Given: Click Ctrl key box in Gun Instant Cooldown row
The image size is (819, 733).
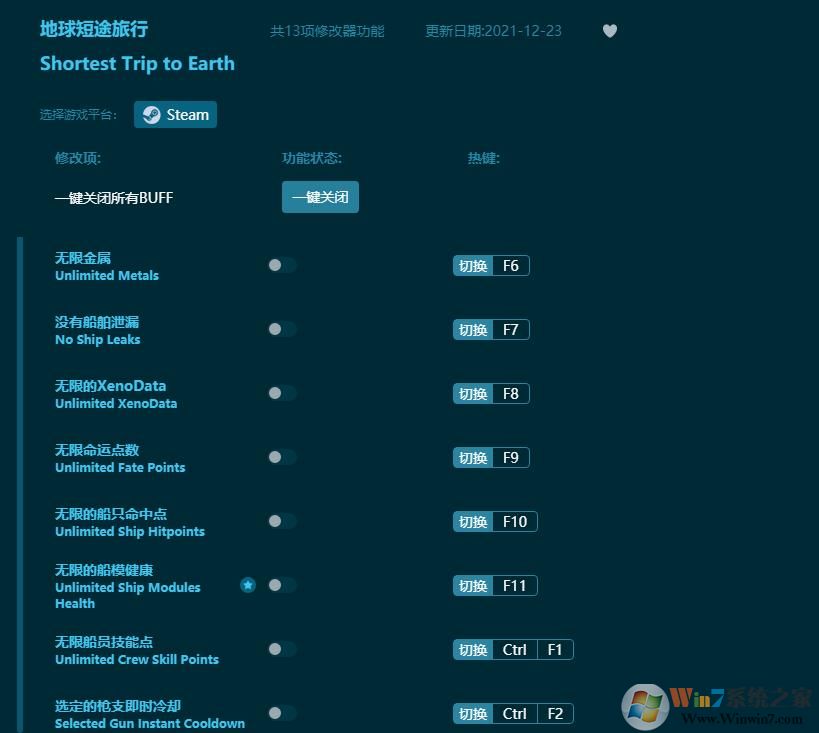Looking at the screenshot, I should point(515,714).
